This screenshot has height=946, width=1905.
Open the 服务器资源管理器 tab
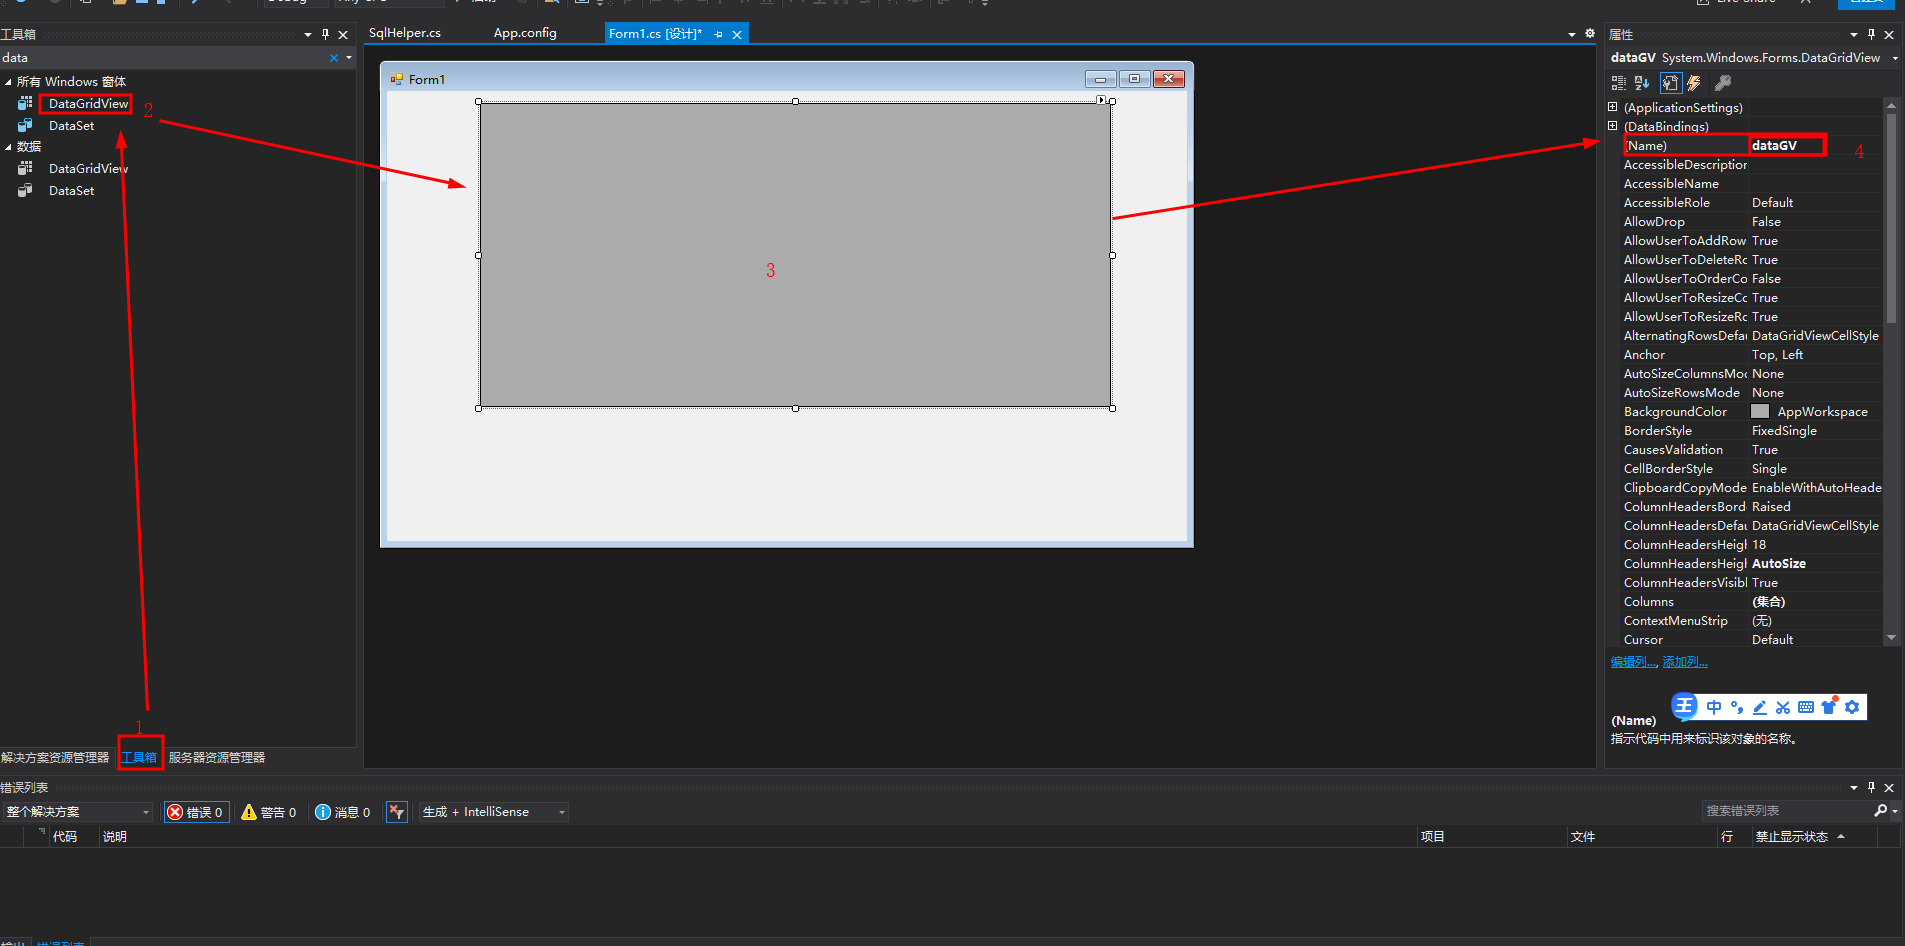(217, 758)
